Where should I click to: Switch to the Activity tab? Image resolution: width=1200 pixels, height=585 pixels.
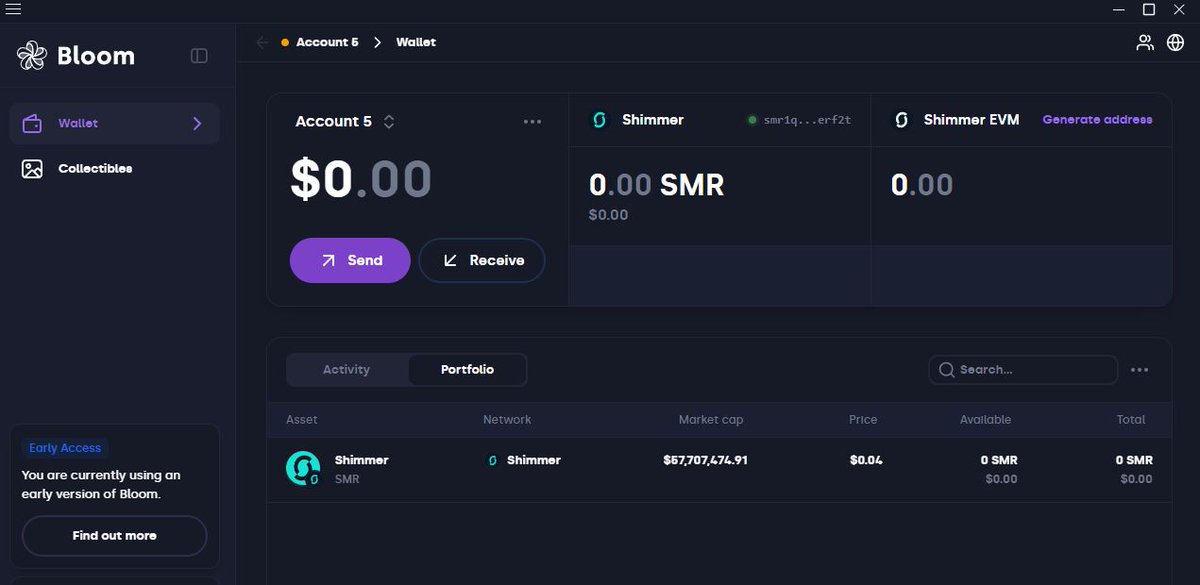347,370
